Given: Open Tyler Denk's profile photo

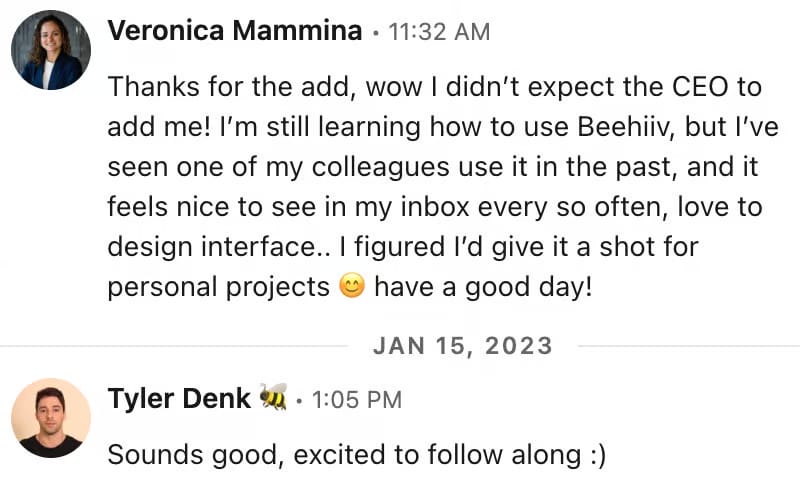Looking at the screenshot, I should point(50,418).
